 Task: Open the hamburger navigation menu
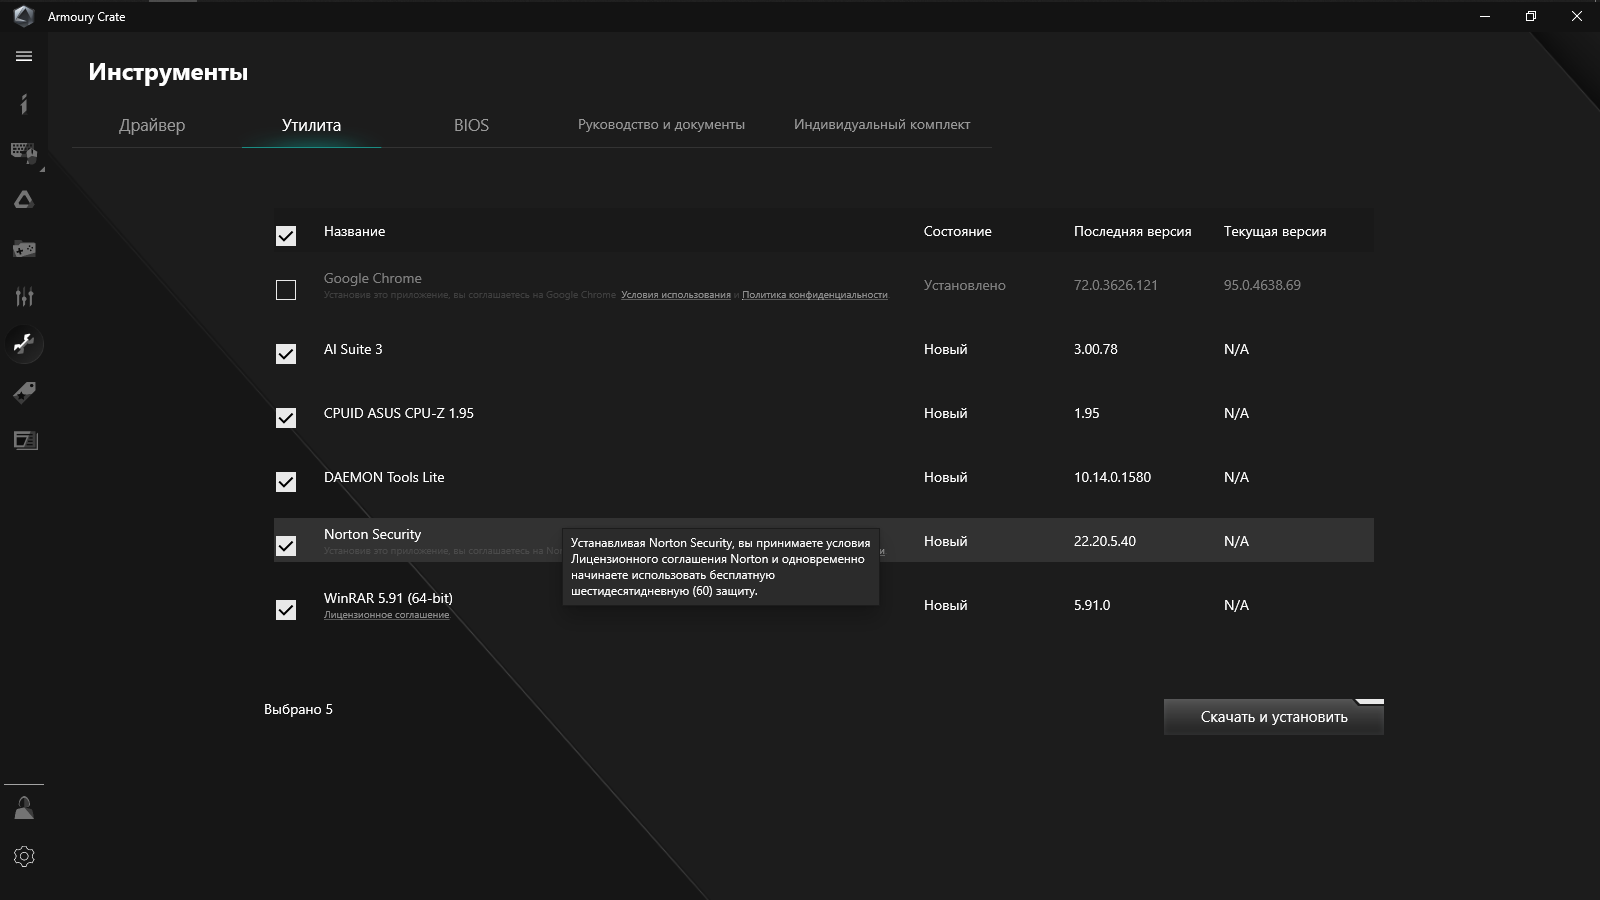(24, 57)
